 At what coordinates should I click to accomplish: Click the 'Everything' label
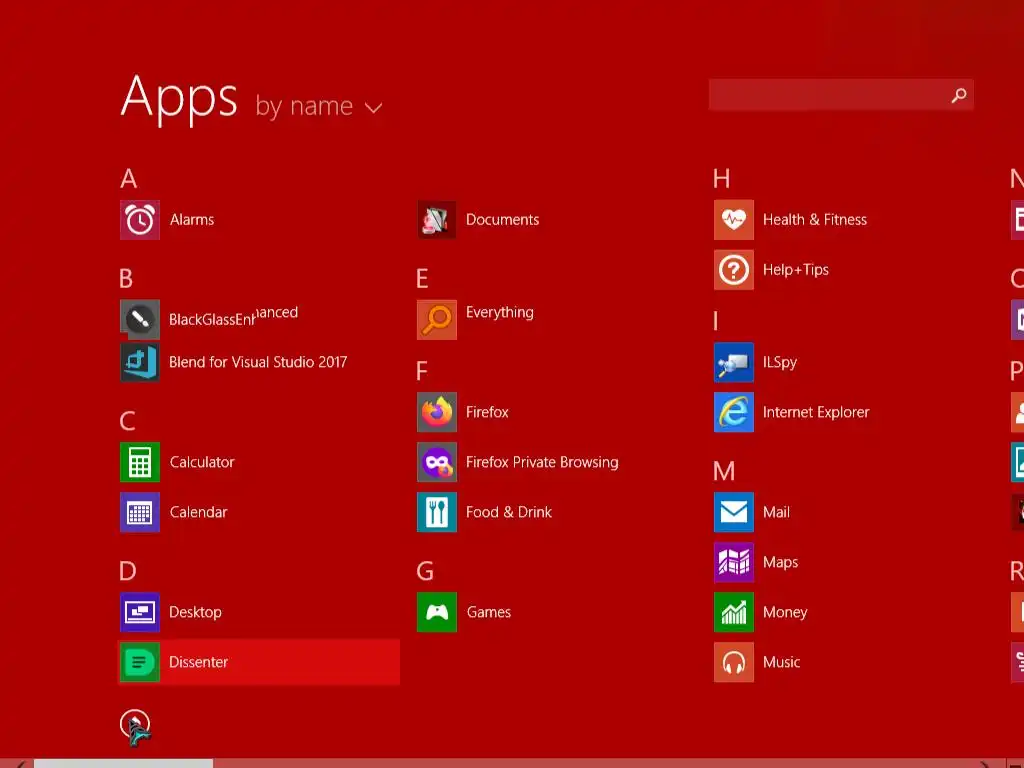pyautogui.click(x=500, y=313)
